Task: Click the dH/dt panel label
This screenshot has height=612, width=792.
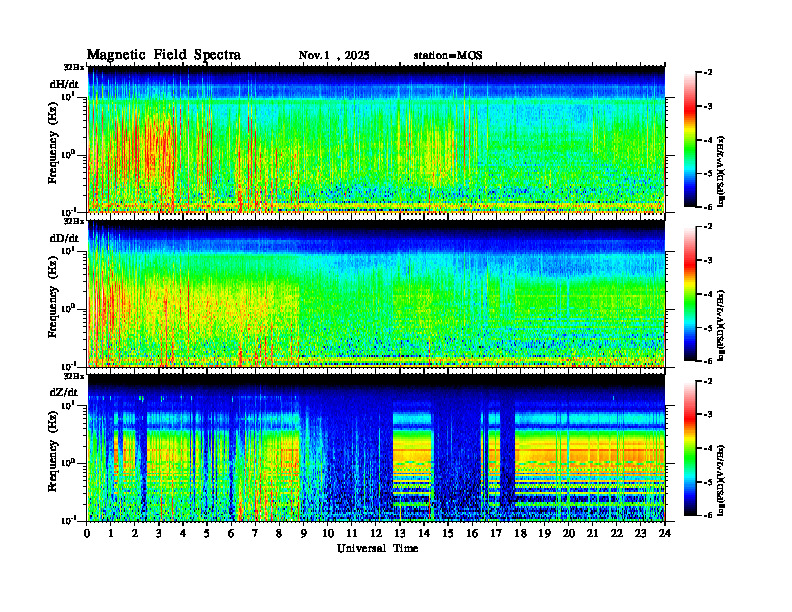Action: pyautogui.click(x=64, y=84)
